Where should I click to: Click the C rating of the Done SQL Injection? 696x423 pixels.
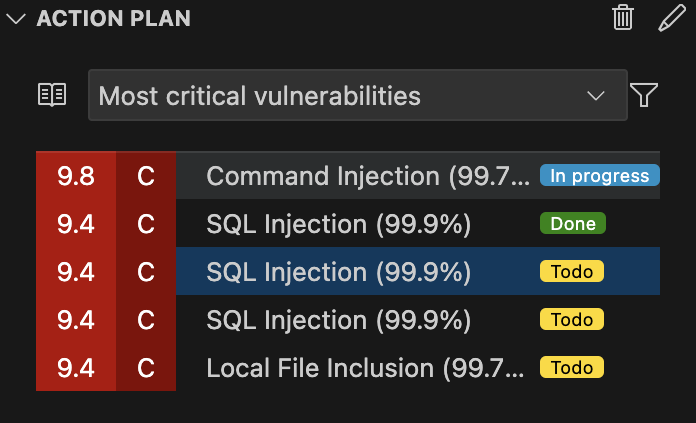pos(146,224)
